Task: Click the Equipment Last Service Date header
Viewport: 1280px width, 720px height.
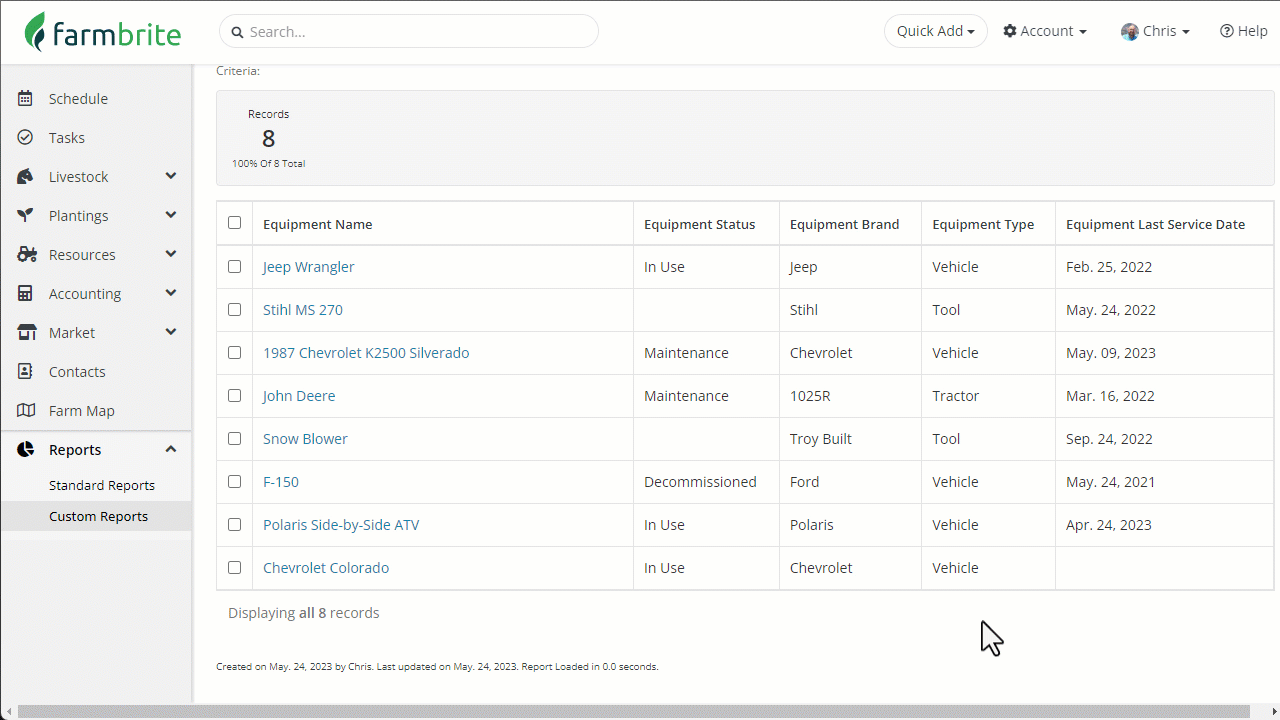Action: point(1155,224)
